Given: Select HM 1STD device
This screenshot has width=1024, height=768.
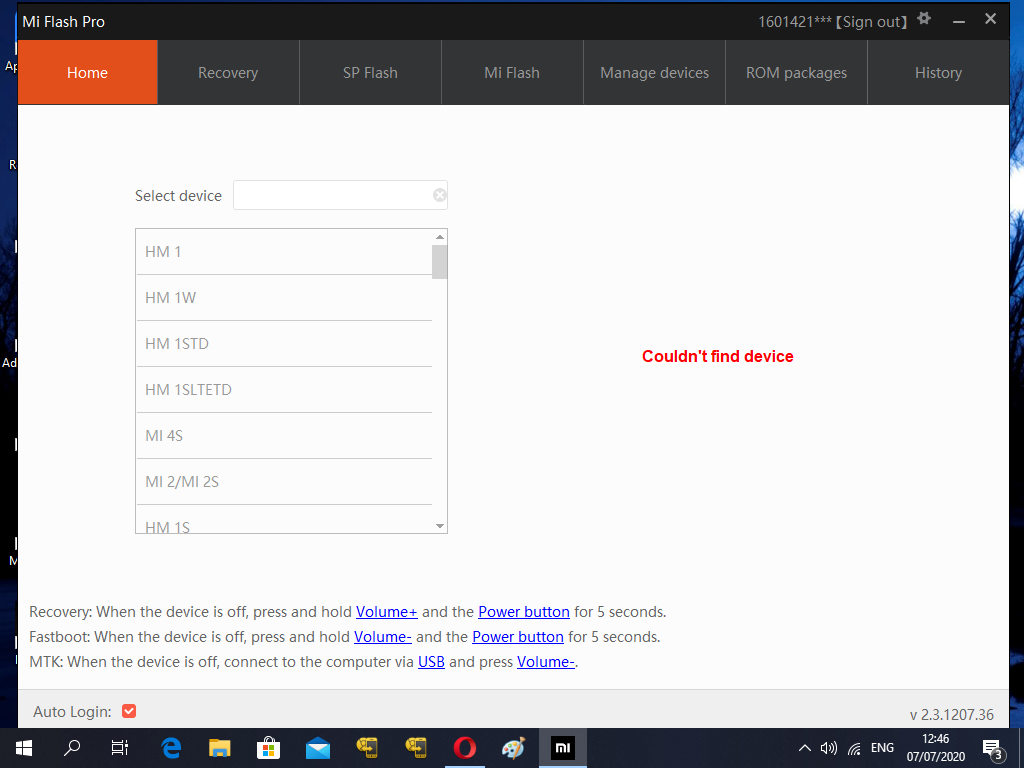Looking at the screenshot, I should click(284, 344).
